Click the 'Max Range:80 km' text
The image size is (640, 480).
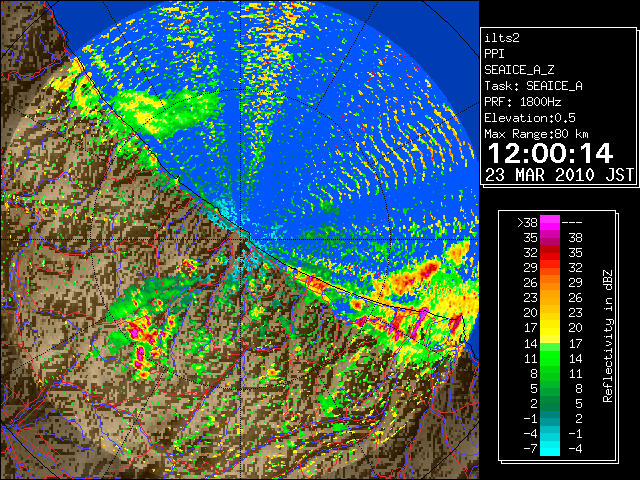coord(536,134)
